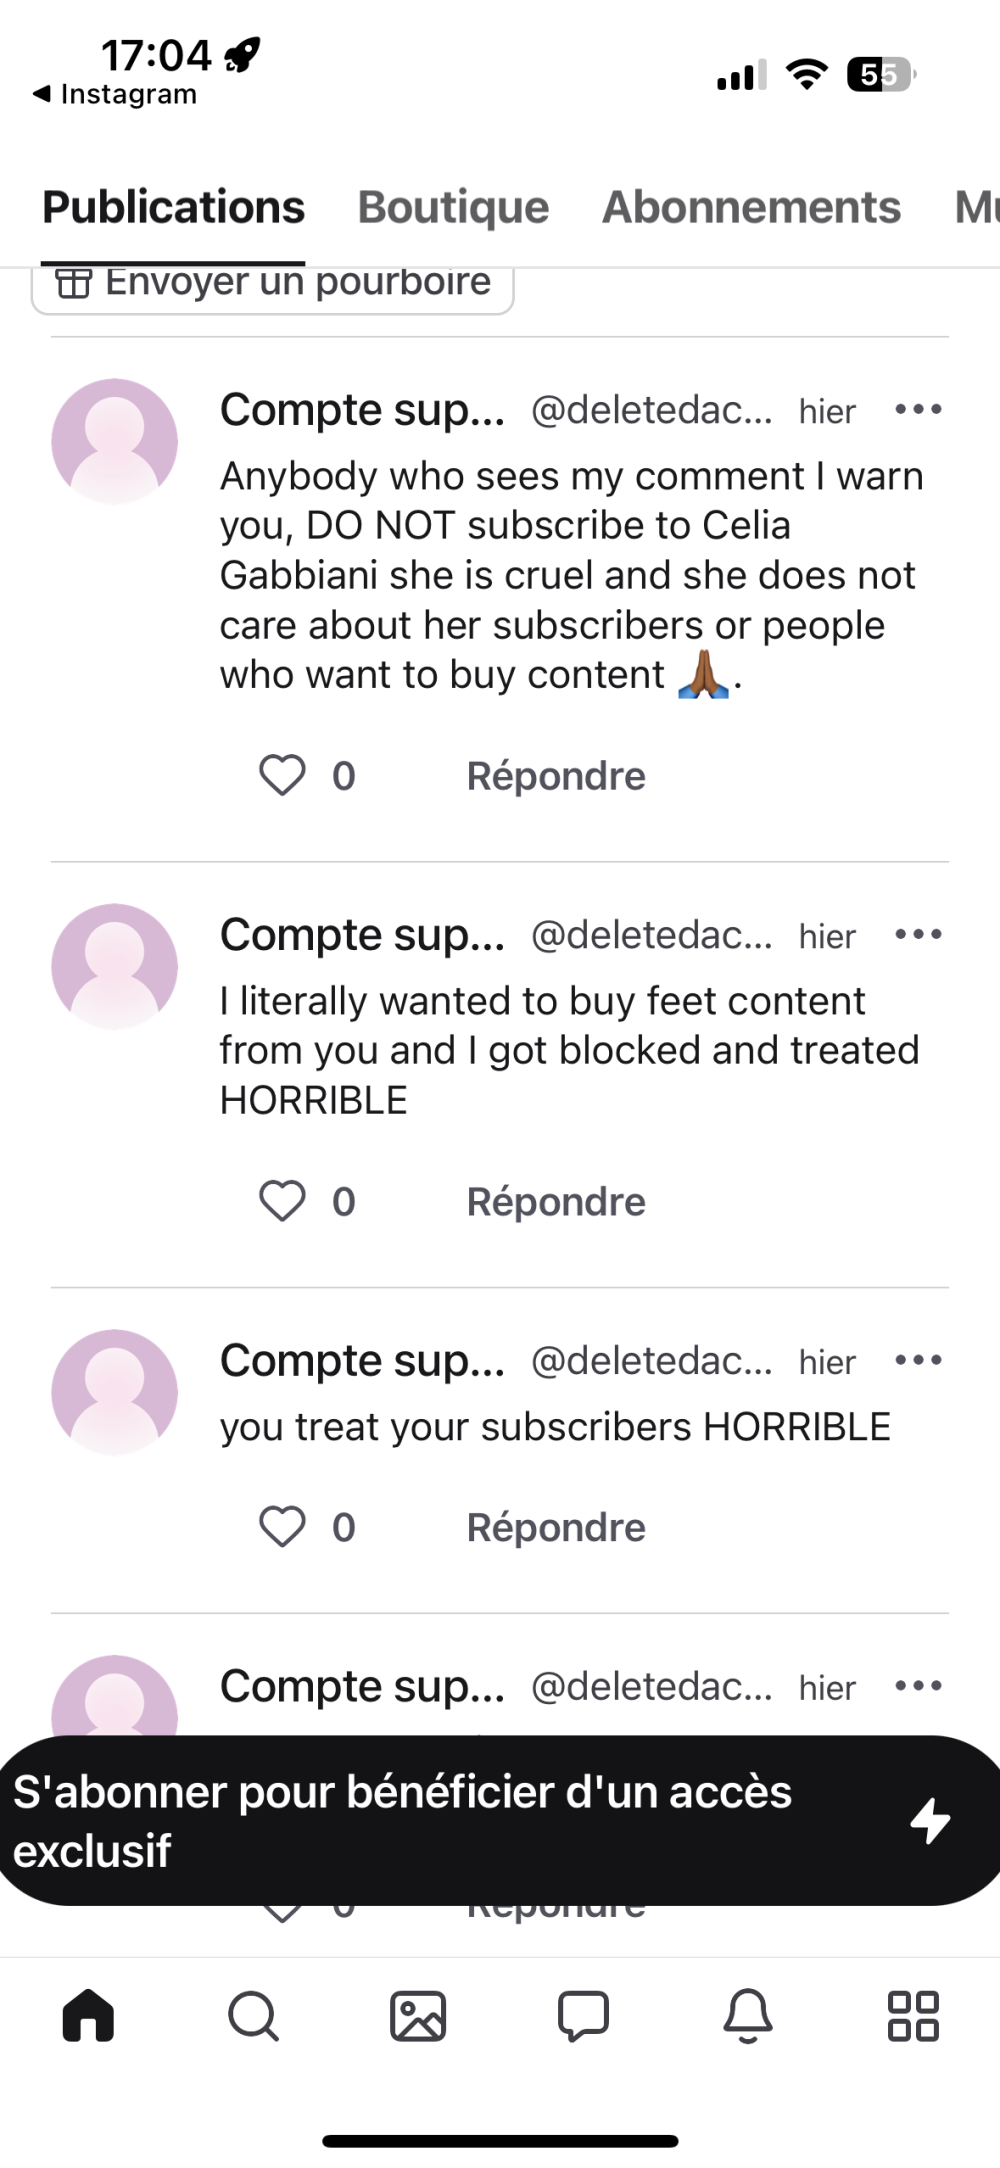Open the grid menu icon in bottom bar
The width and height of the screenshot is (1000, 2168).
coord(913,2015)
